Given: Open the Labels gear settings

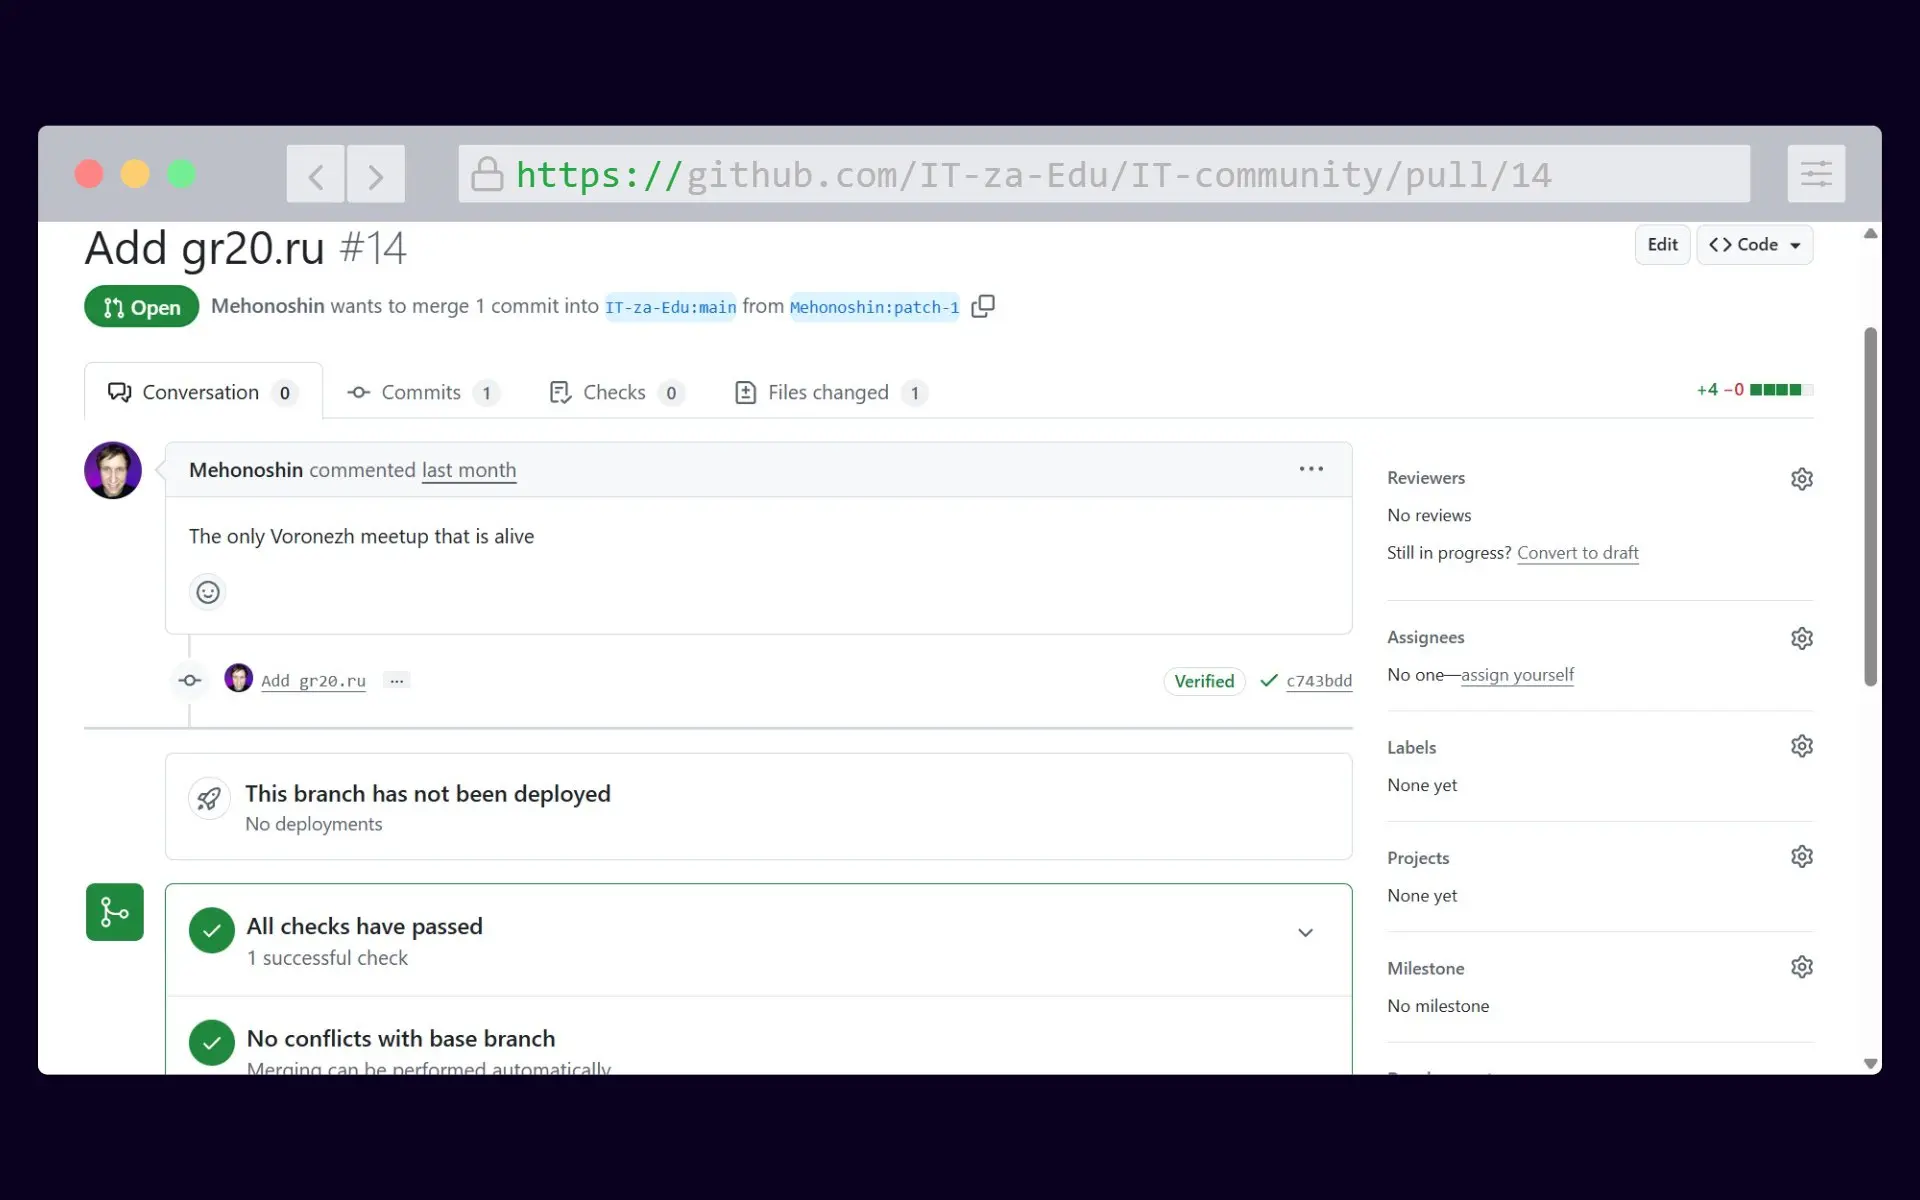Looking at the screenshot, I should click(1801, 746).
